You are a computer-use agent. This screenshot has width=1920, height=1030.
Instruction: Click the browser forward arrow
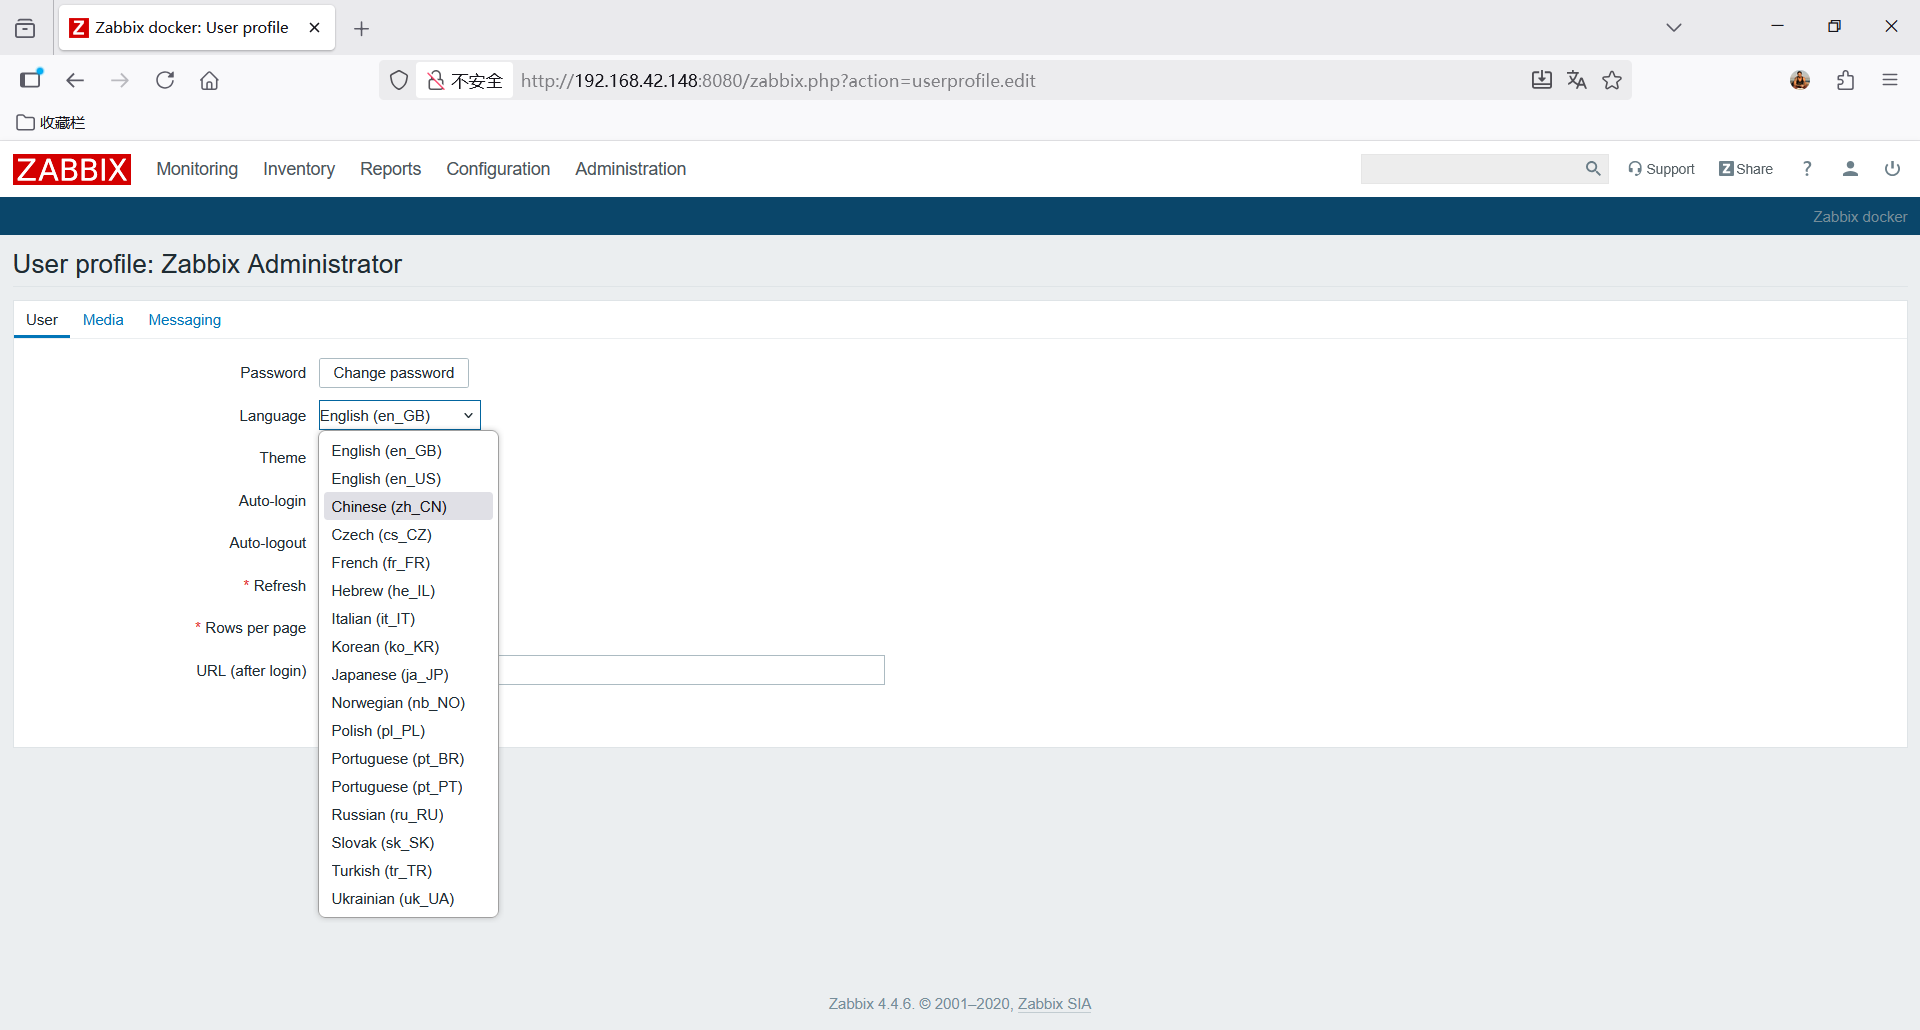(x=120, y=80)
